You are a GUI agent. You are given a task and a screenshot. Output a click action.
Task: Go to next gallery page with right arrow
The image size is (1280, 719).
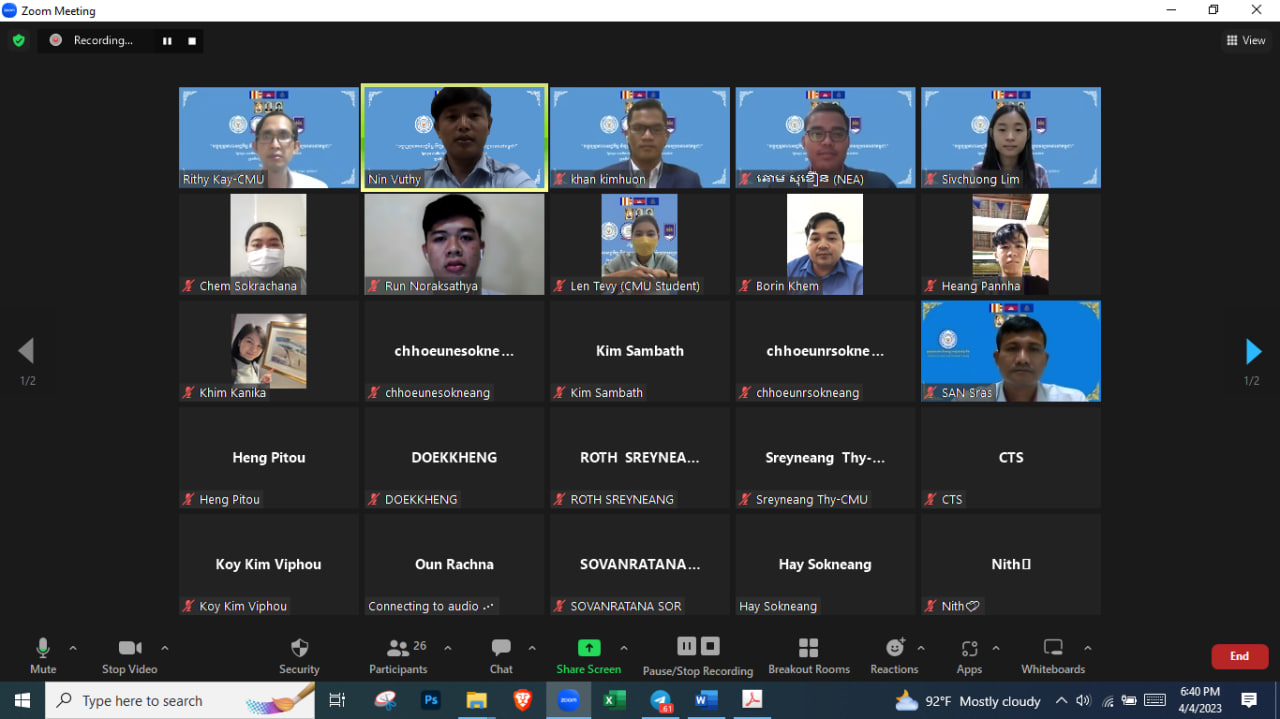(x=1253, y=351)
